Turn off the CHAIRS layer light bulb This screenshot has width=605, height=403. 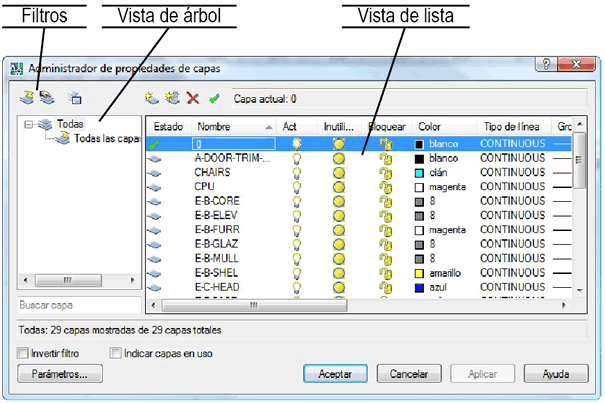[296, 173]
